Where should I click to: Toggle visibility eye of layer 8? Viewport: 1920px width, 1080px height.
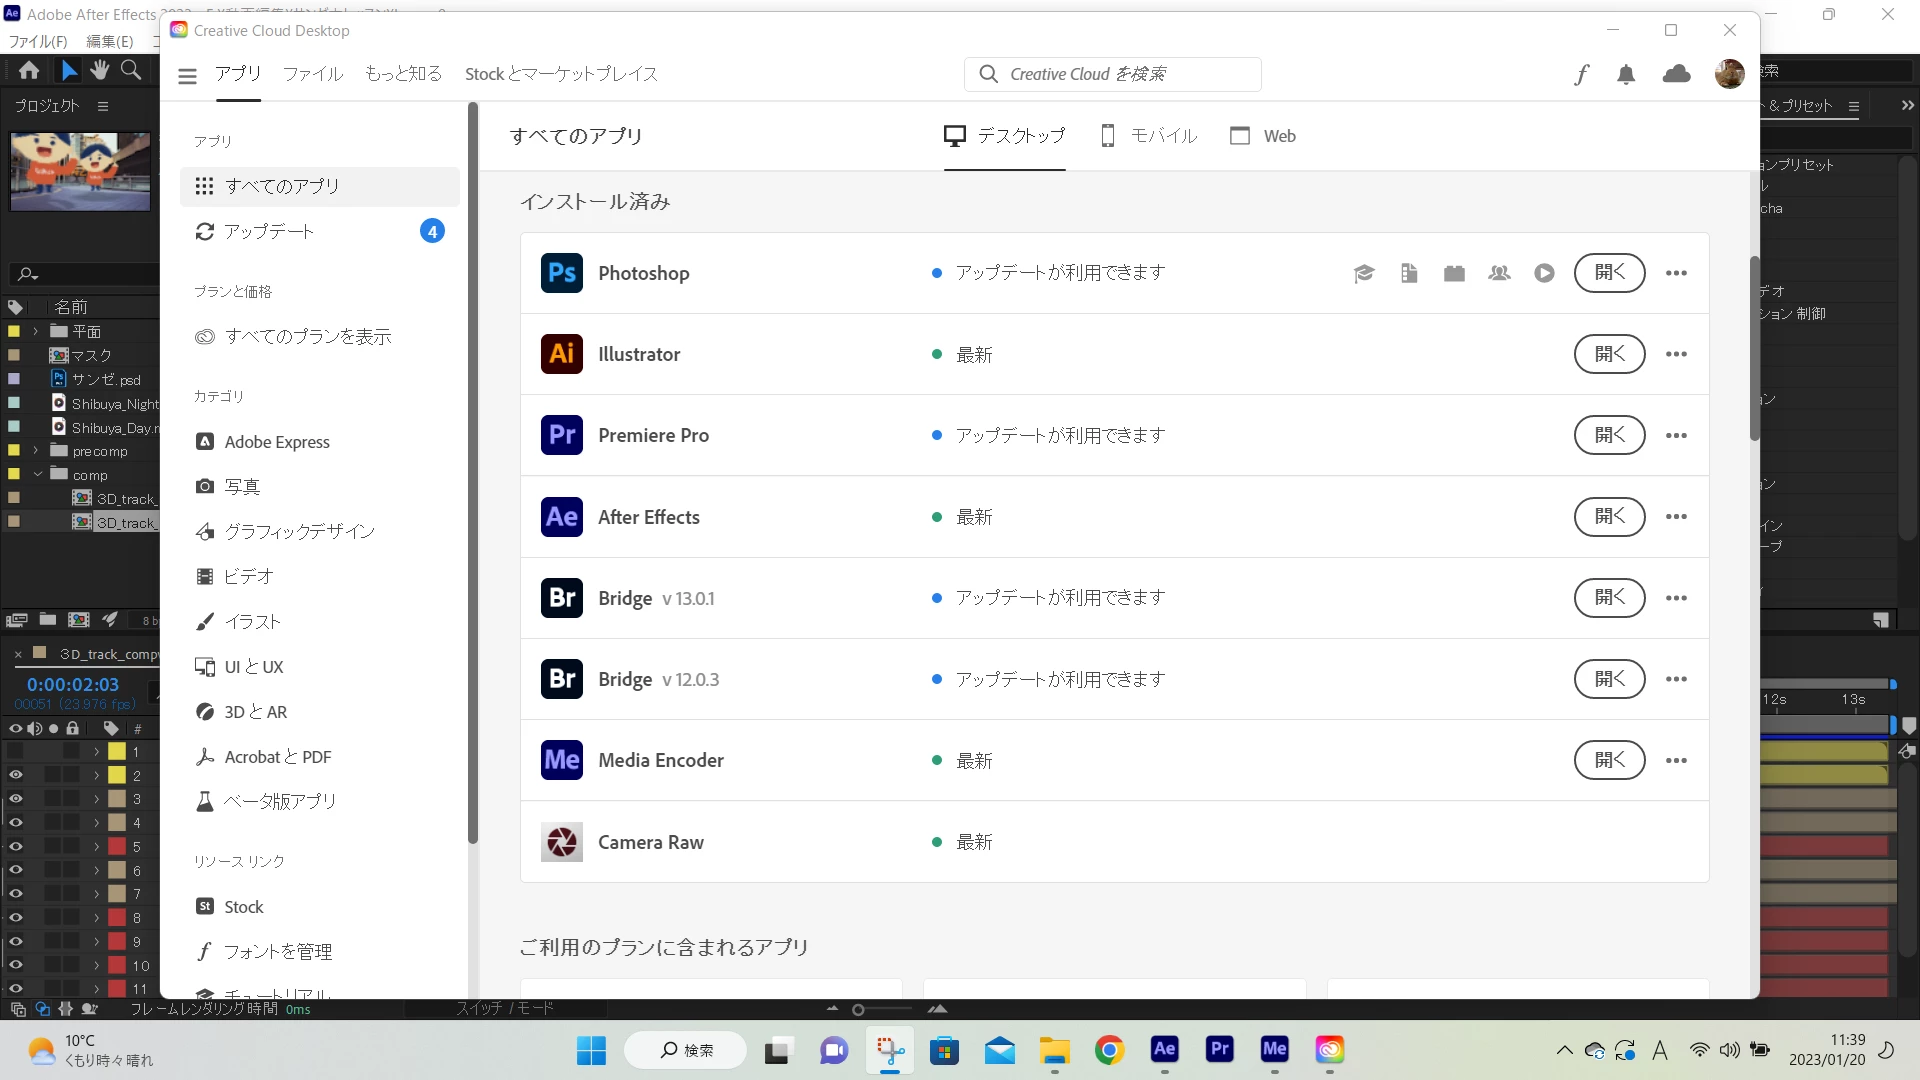[x=16, y=917]
